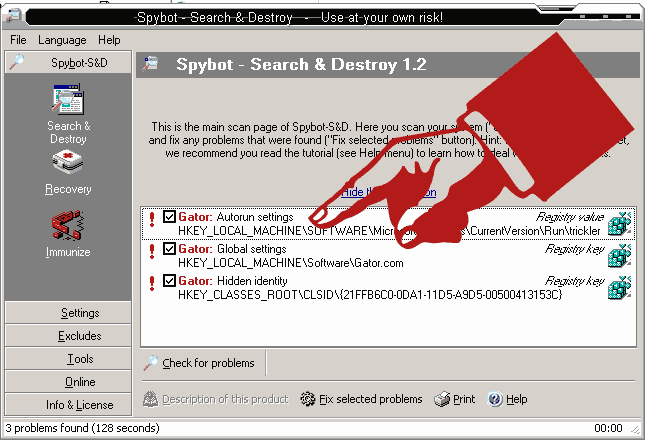Uncheck the Gator Global settings checkbox

(169, 248)
